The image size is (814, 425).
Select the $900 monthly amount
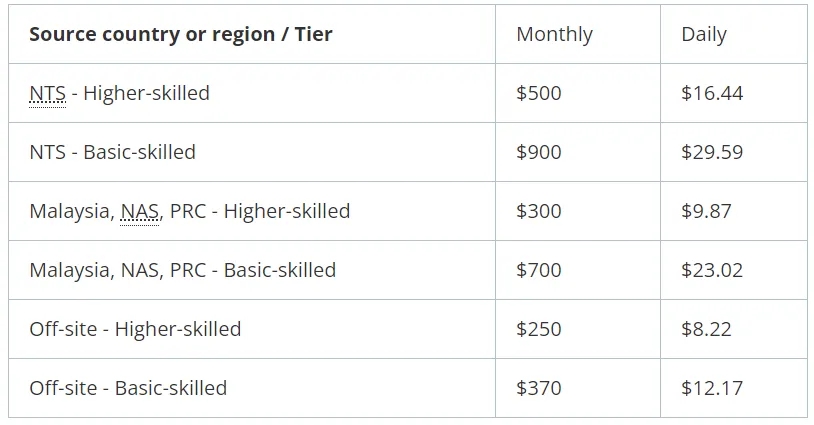pos(539,152)
